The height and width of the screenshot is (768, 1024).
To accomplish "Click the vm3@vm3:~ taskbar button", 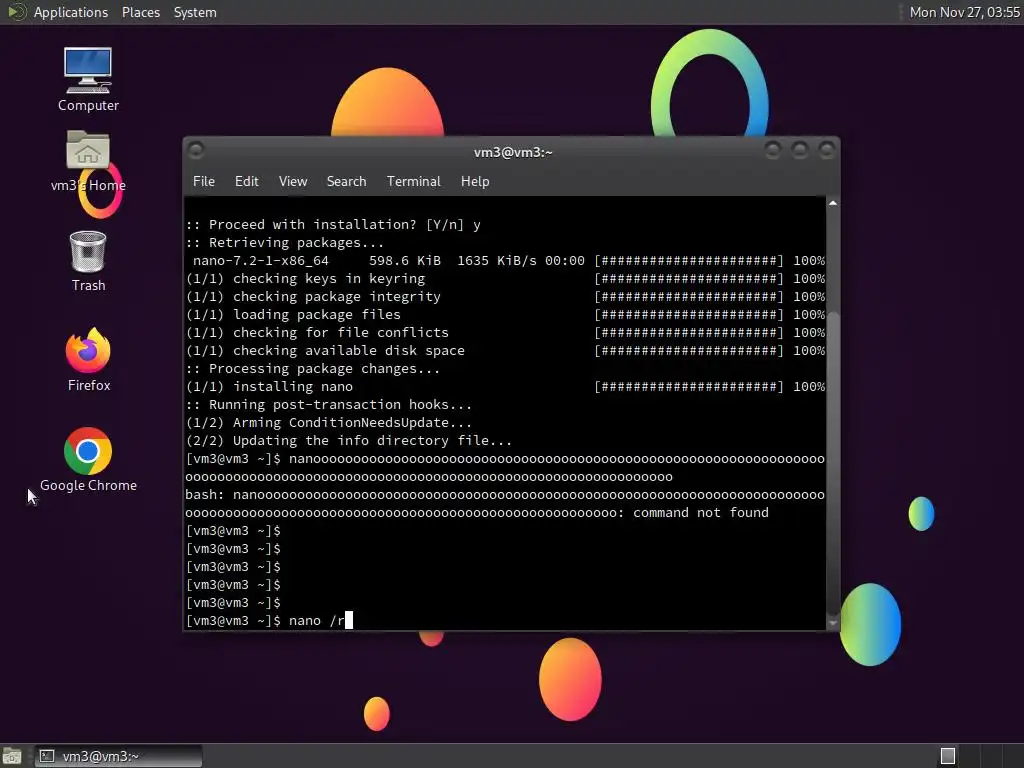I will pyautogui.click(x=118, y=756).
